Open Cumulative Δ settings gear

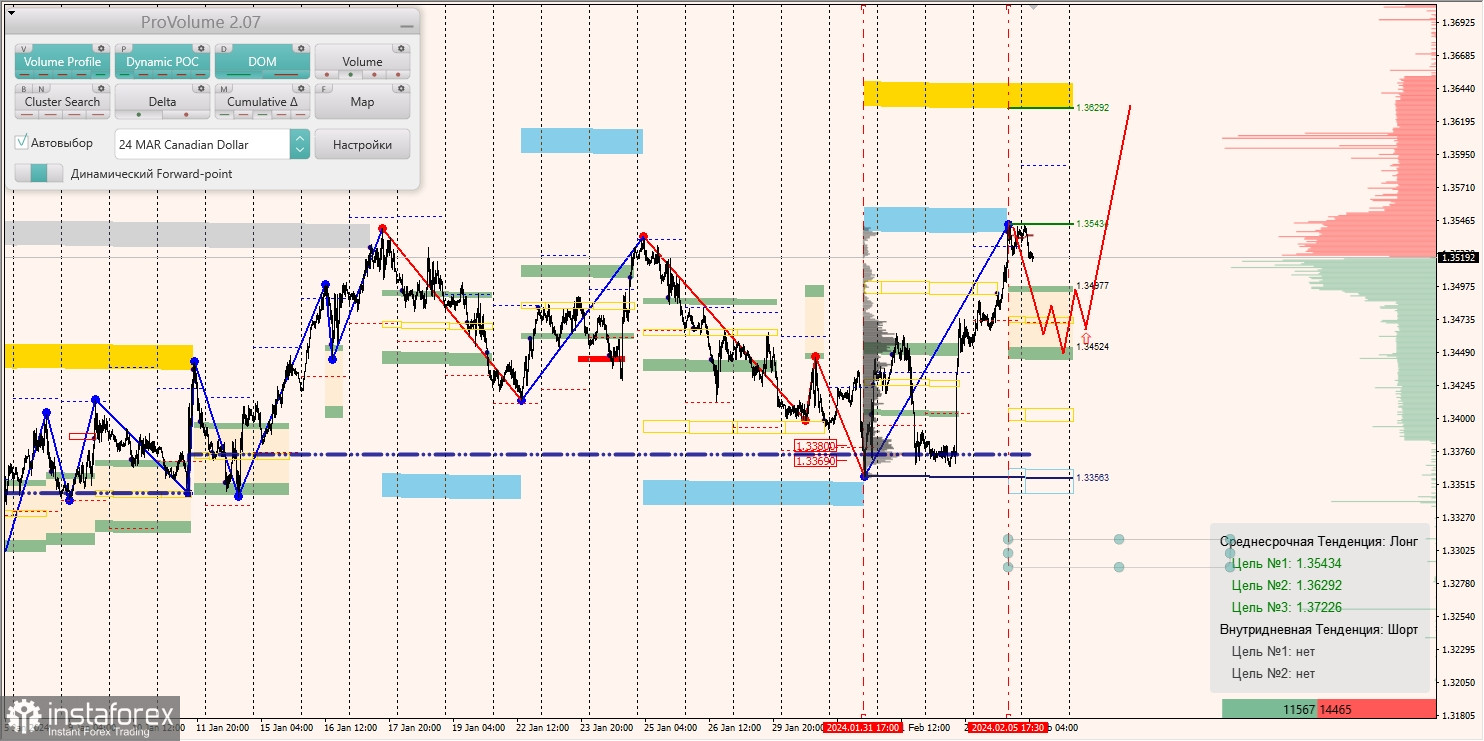coord(301,88)
